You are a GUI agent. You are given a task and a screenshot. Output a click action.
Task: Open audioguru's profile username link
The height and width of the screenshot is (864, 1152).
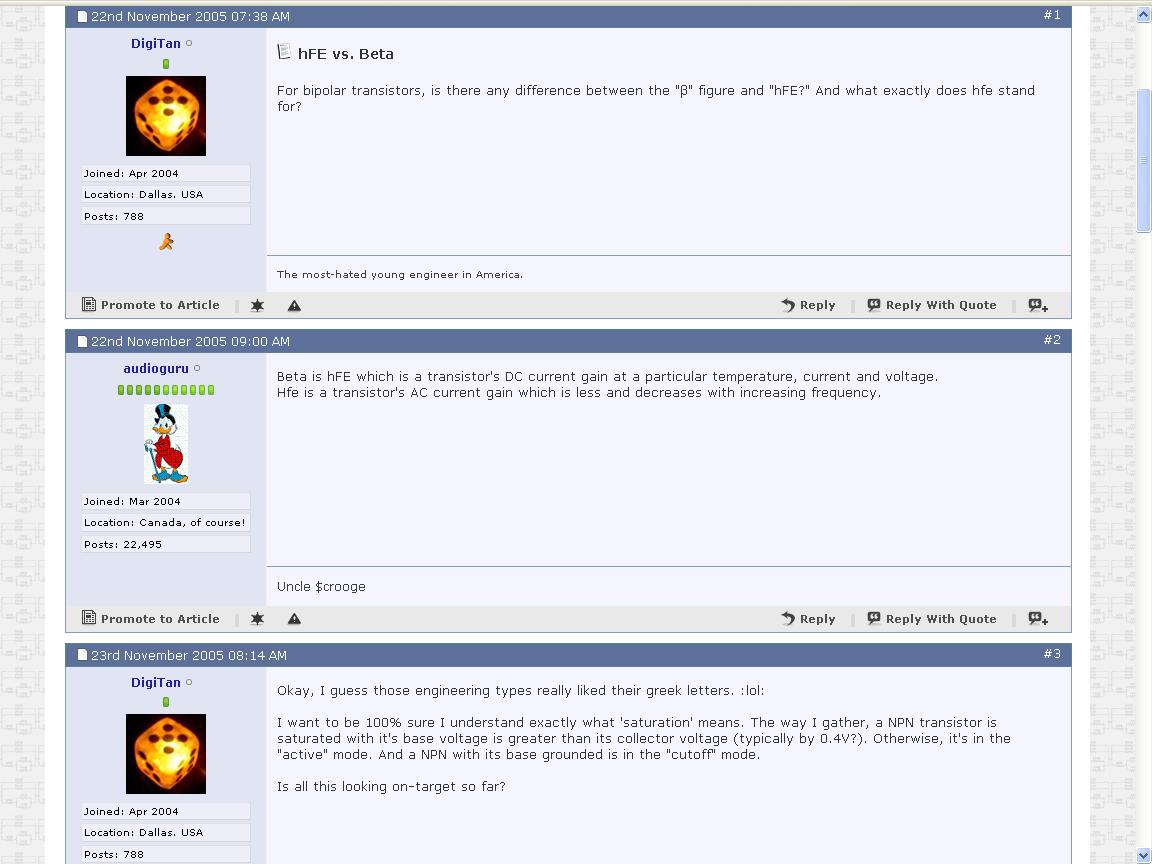tap(156, 368)
